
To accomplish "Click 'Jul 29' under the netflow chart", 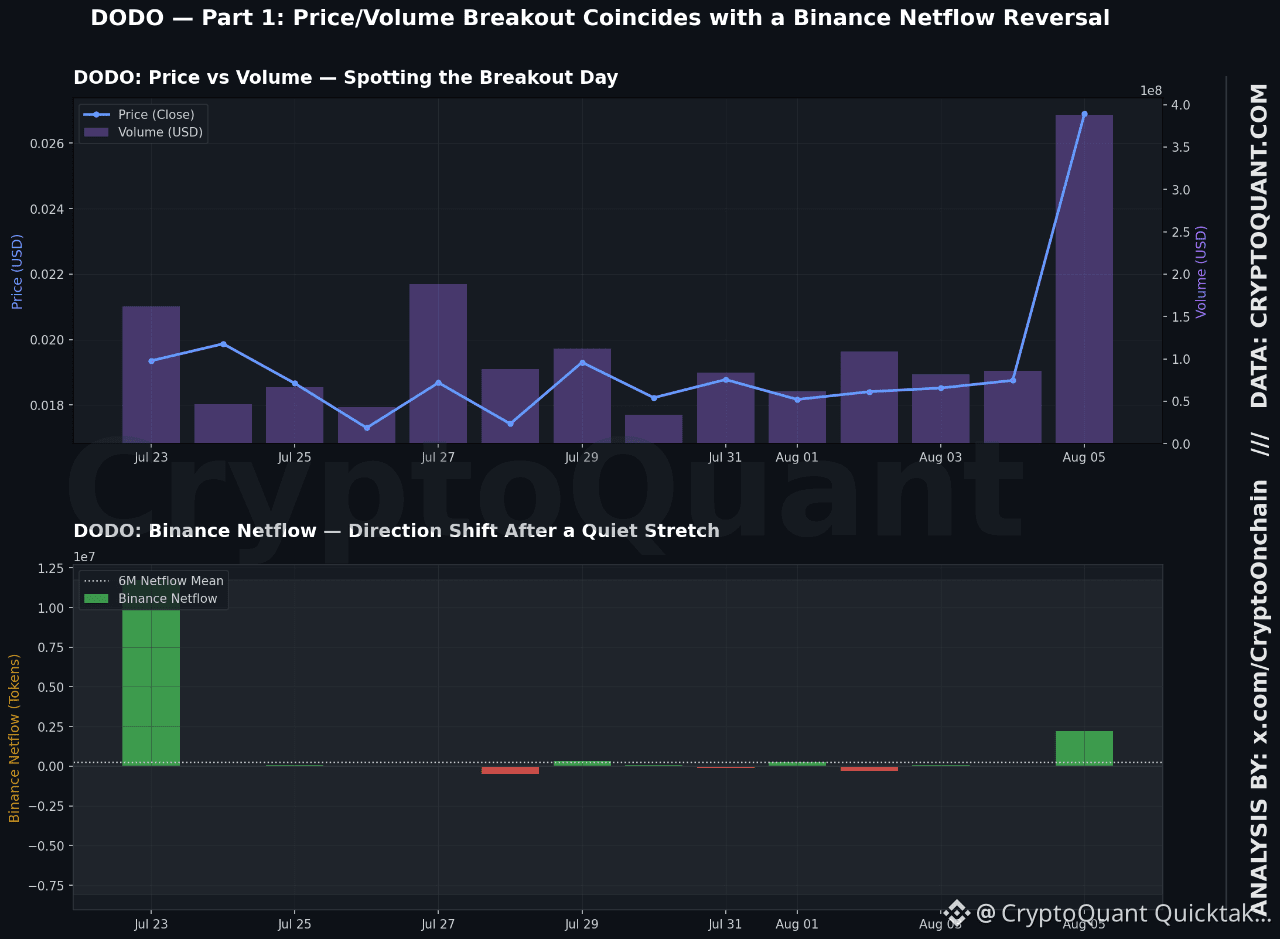I will [x=581, y=925].
